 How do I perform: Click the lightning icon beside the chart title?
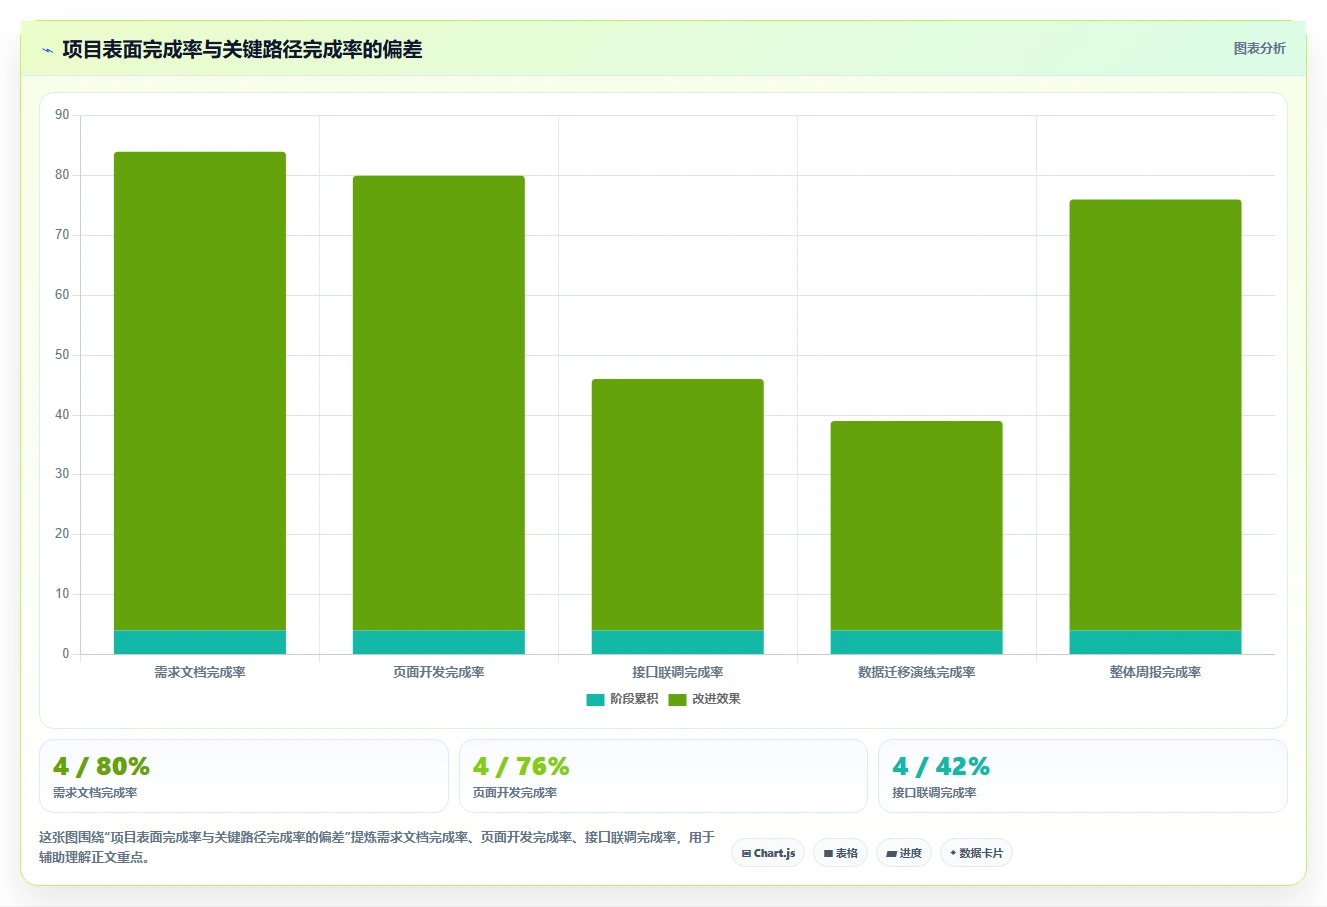coord(47,50)
